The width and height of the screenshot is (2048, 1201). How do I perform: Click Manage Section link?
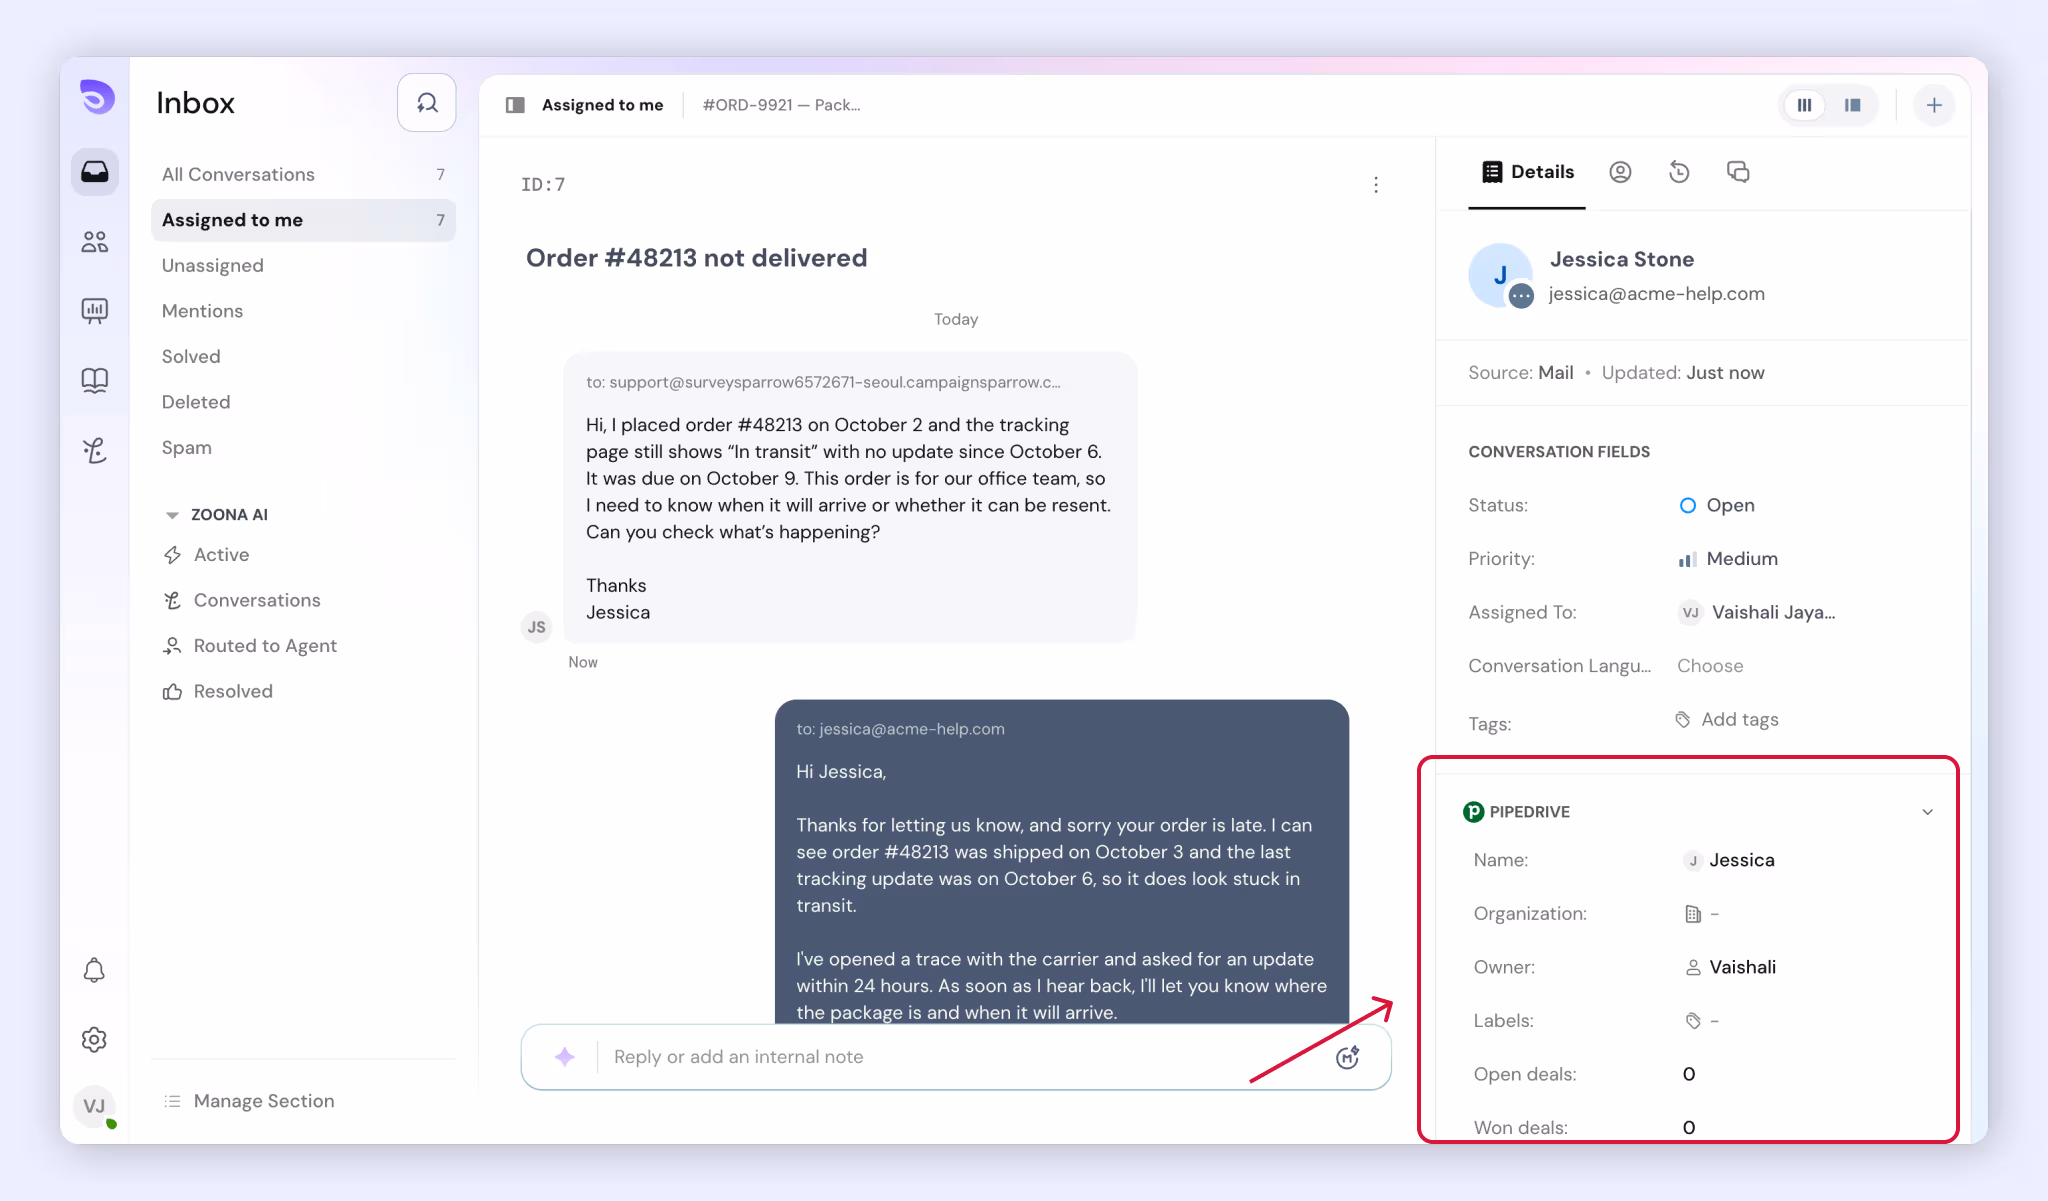(250, 1101)
